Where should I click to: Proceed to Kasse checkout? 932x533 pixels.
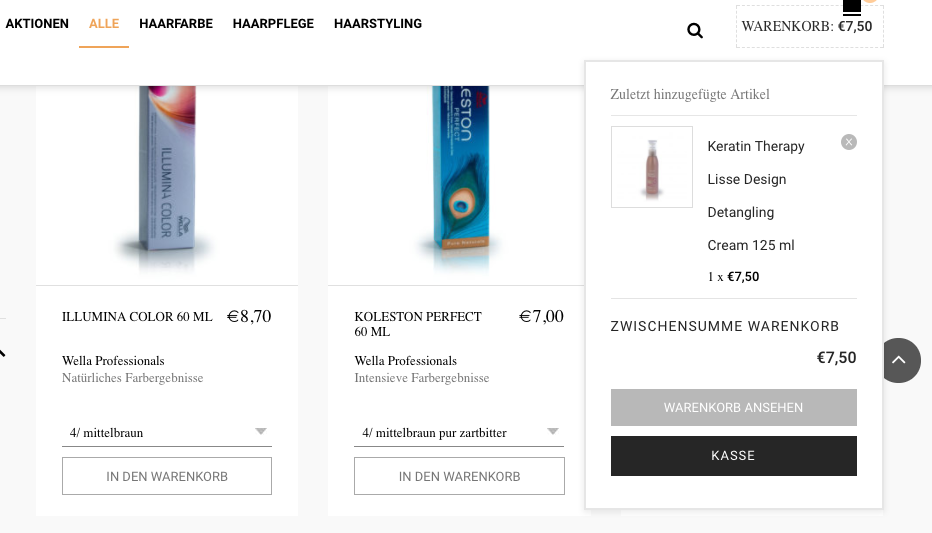tap(733, 456)
